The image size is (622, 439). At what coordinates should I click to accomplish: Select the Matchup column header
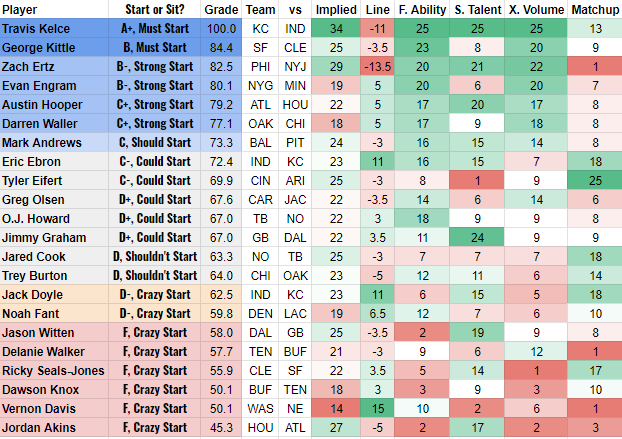click(x=594, y=9)
